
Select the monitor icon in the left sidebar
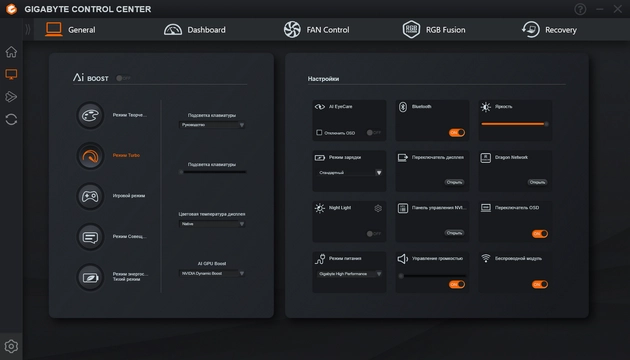(11, 74)
